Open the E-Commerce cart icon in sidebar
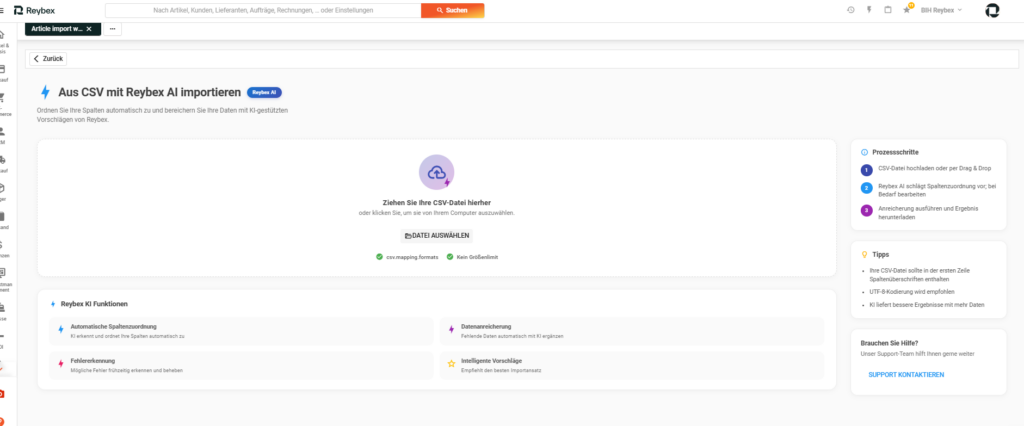The width and height of the screenshot is (1024, 426). click(2, 98)
